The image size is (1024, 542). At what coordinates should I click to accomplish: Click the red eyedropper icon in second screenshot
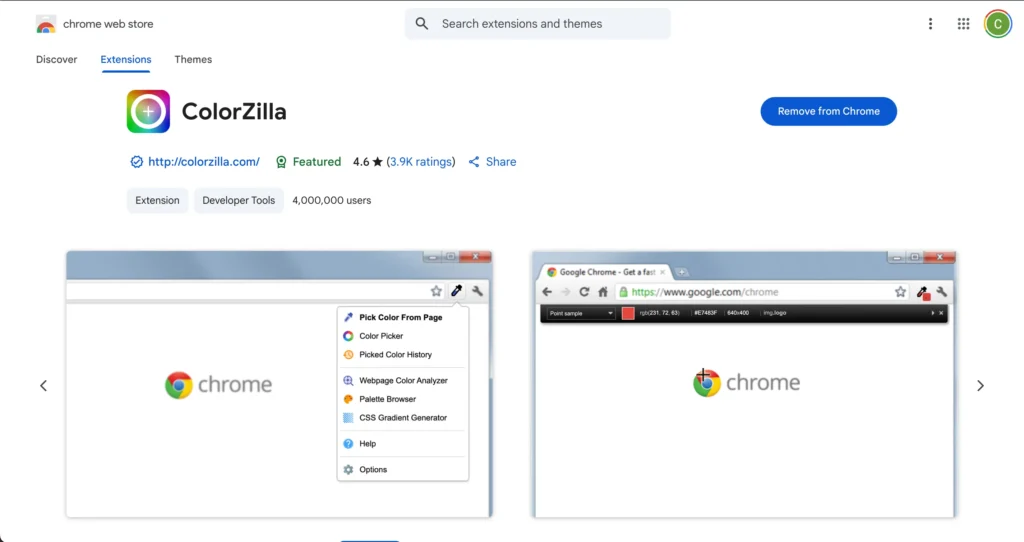(x=923, y=293)
